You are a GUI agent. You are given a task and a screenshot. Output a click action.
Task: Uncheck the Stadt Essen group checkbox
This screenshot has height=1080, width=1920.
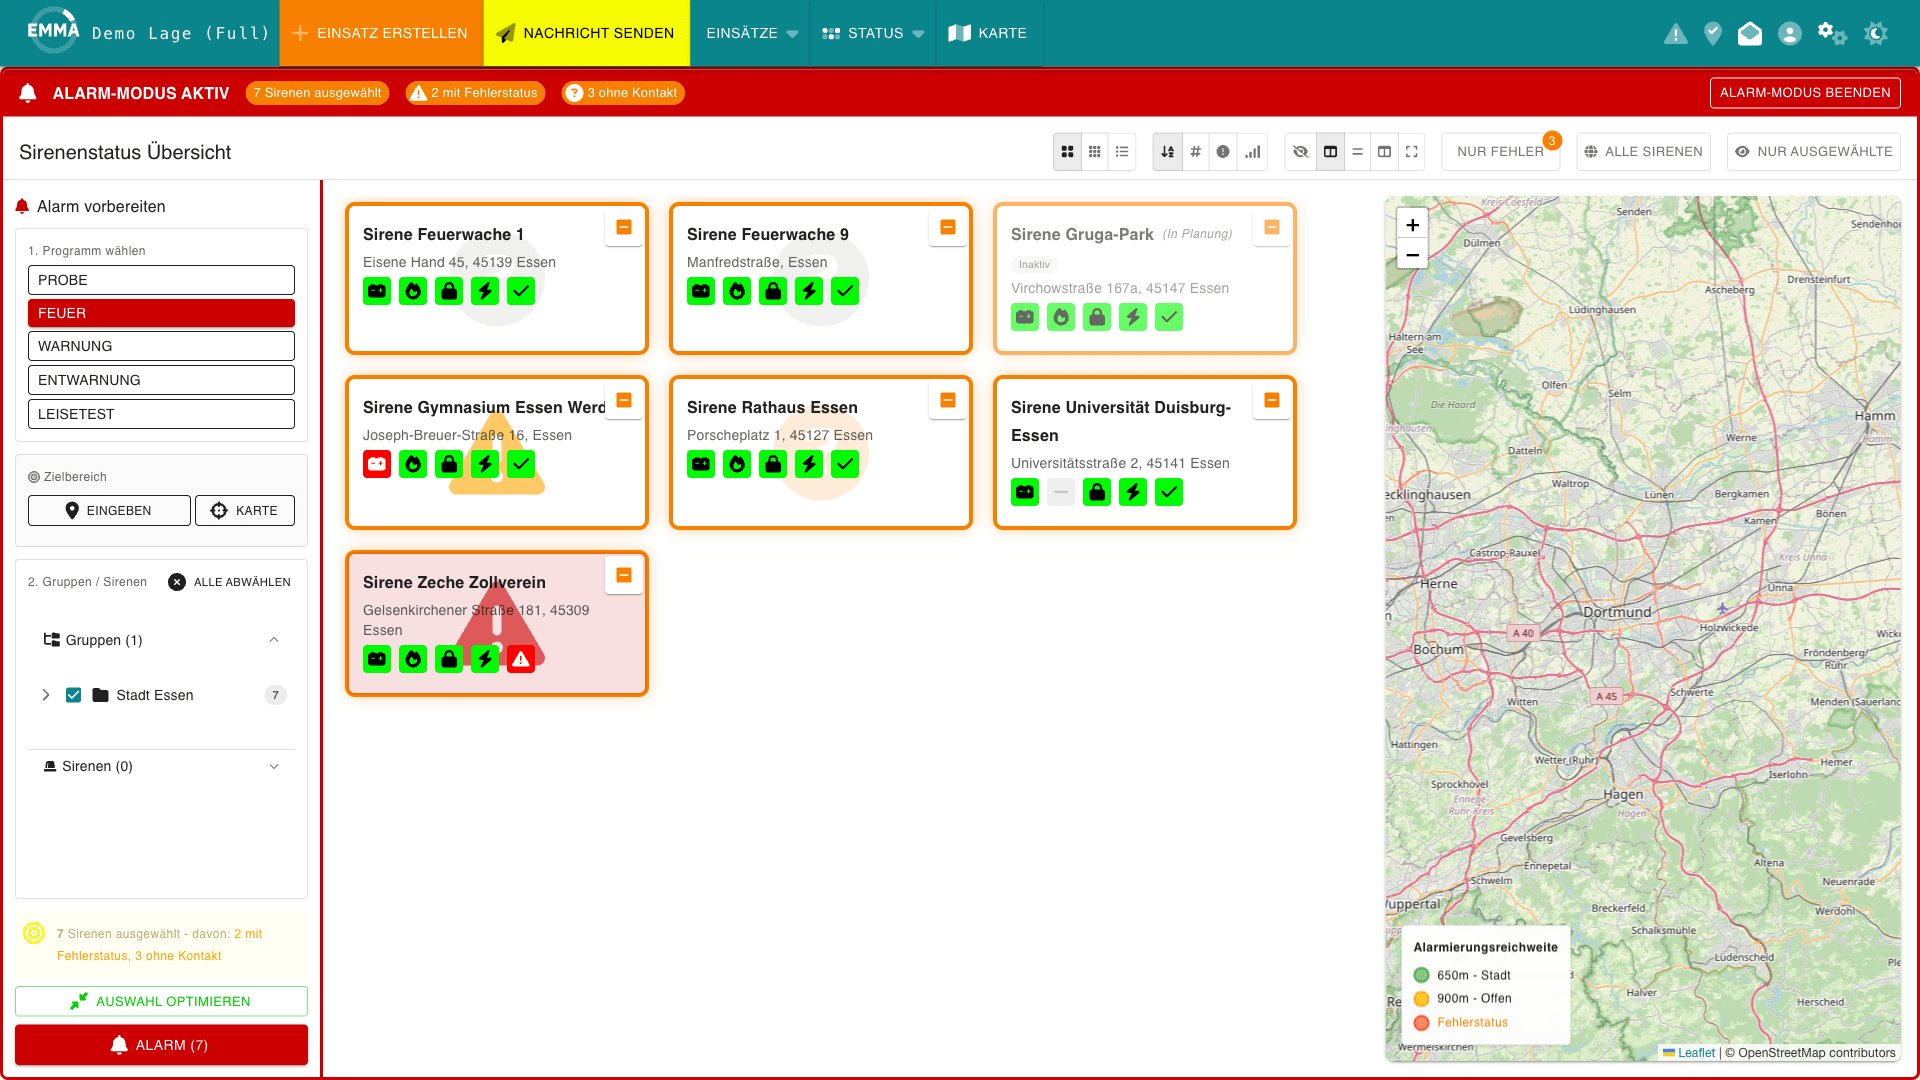[x=74, y=695]
